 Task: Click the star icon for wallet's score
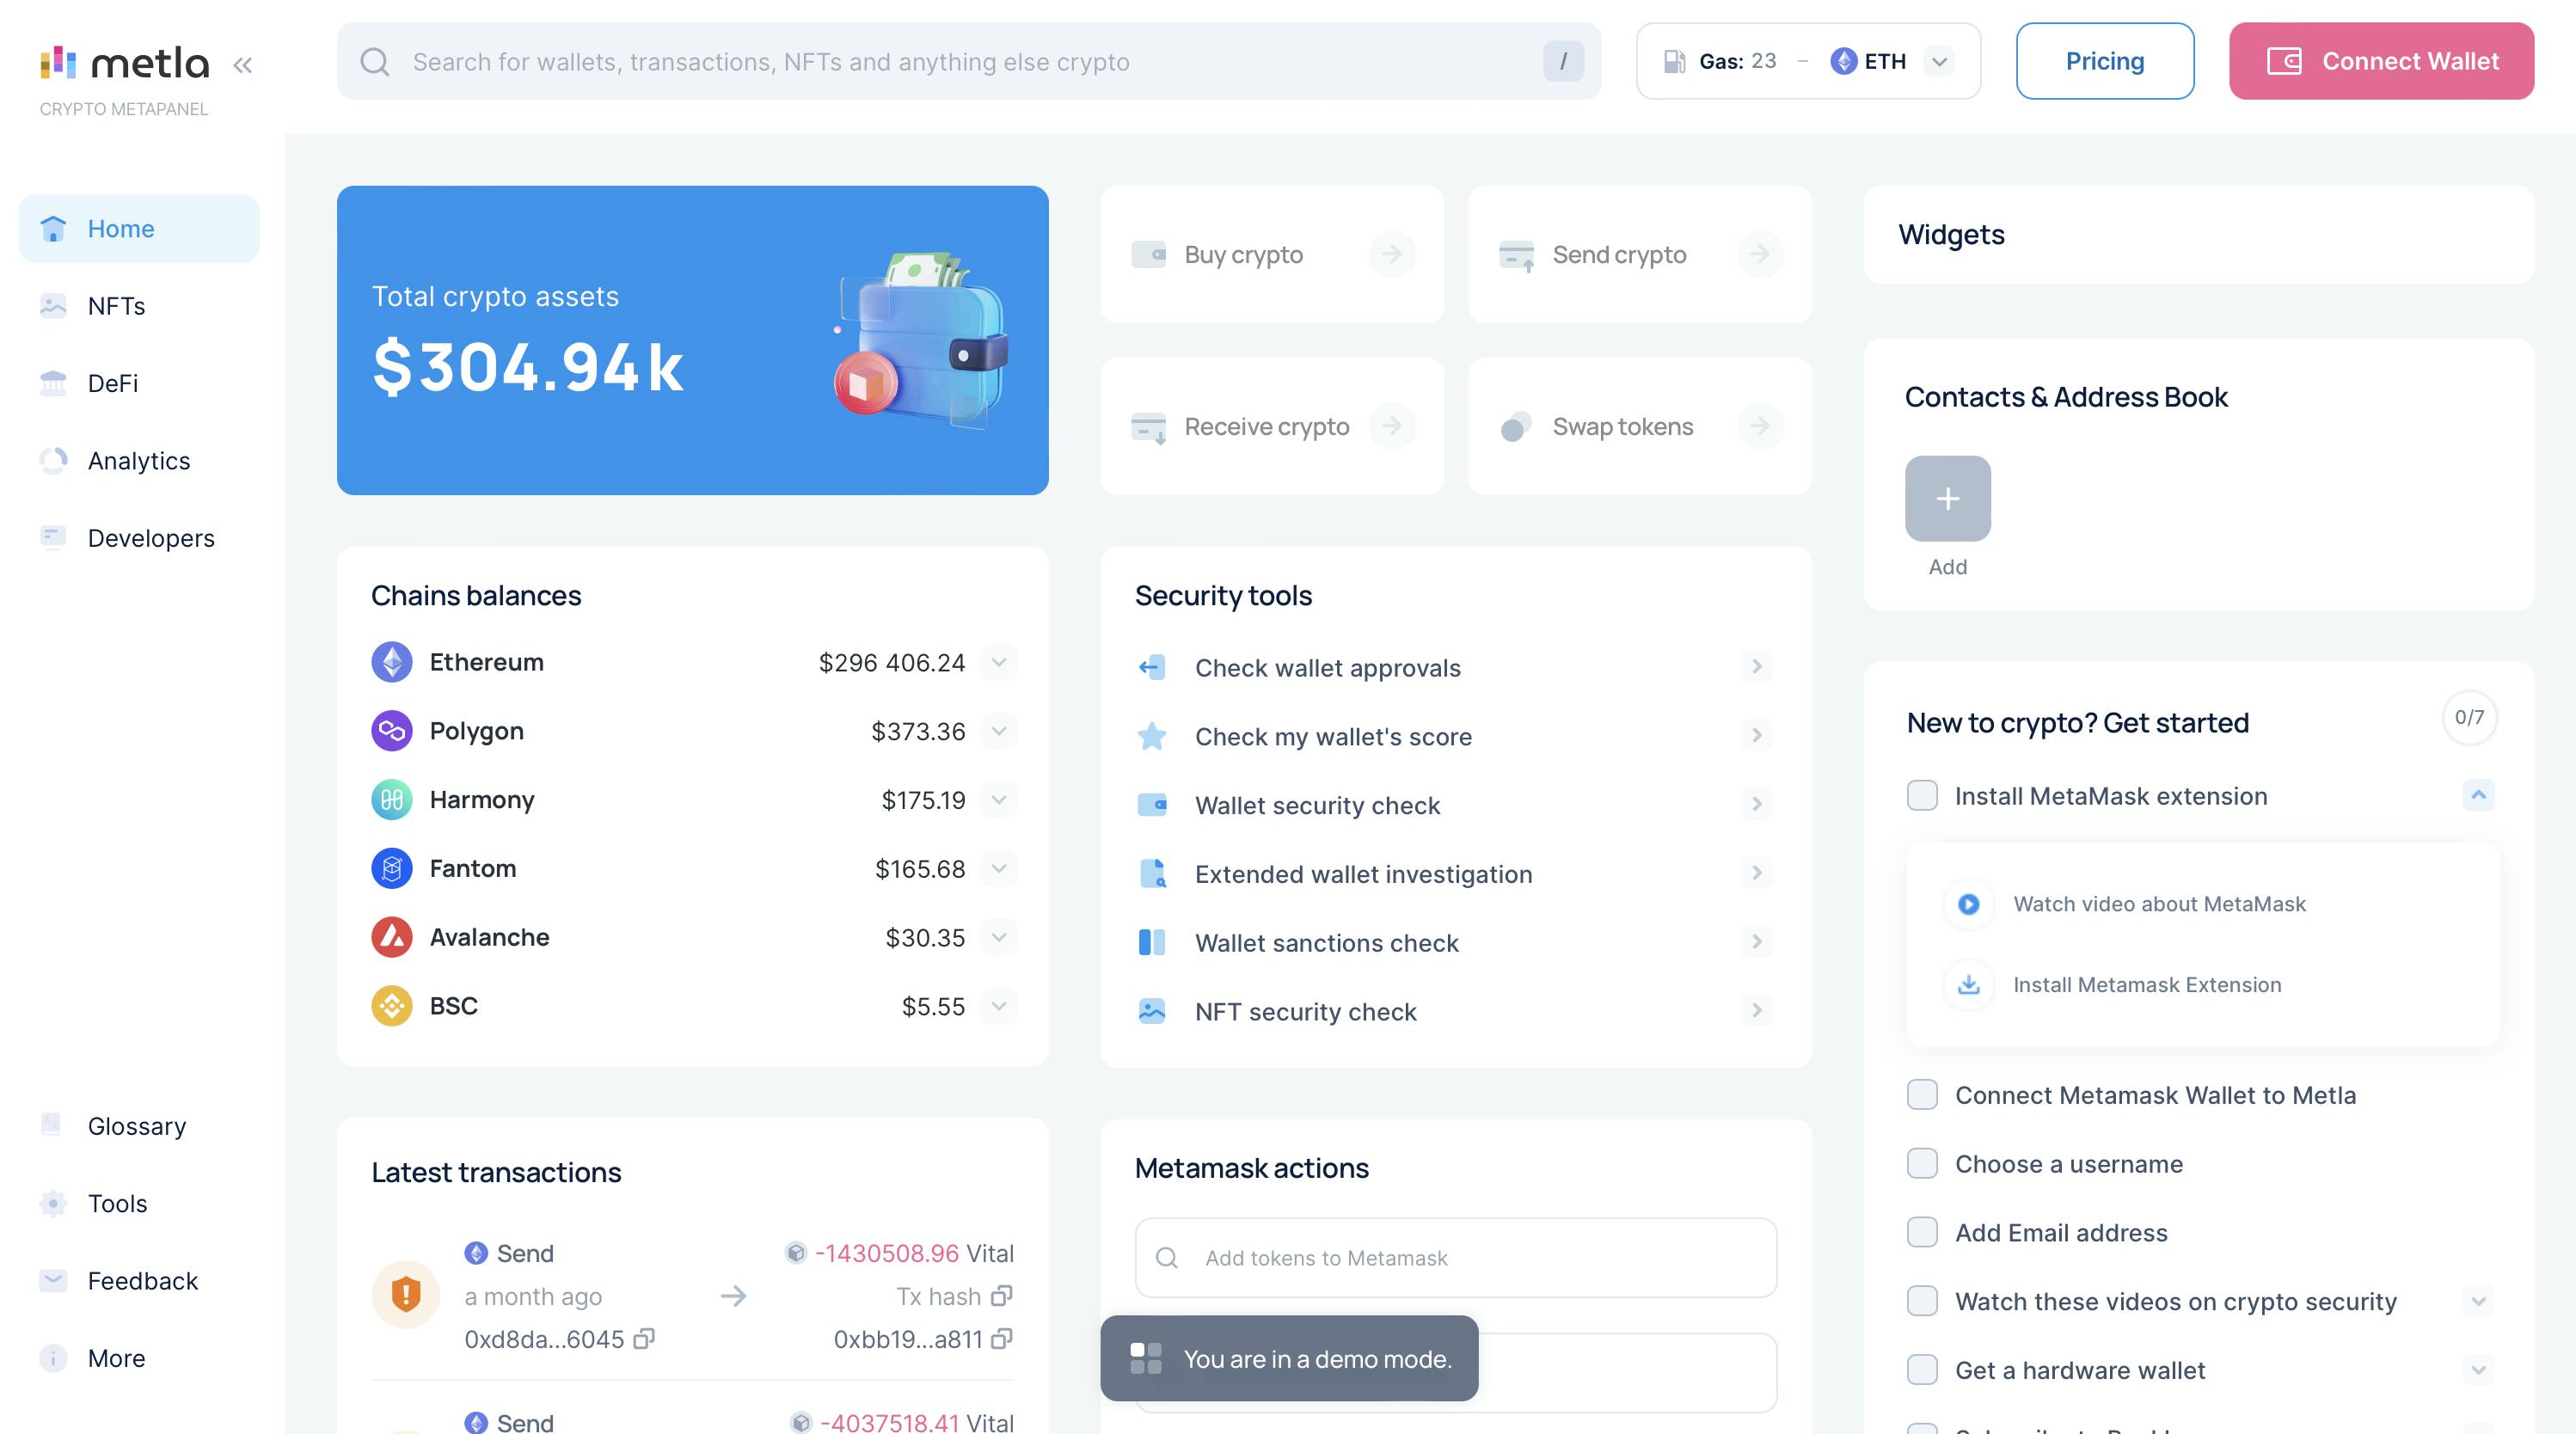pyautogui.click(x=1152, y=736)
